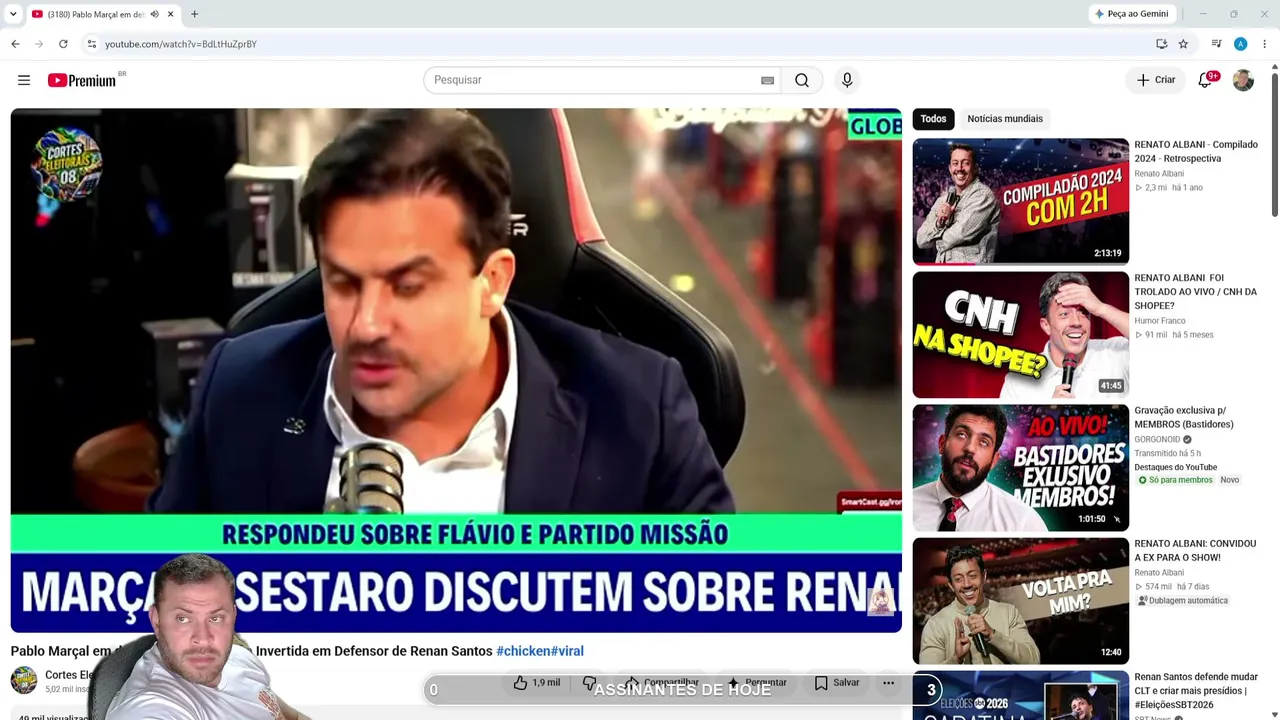Select the Notícias mundiais filter chip

click(1005, 119)
